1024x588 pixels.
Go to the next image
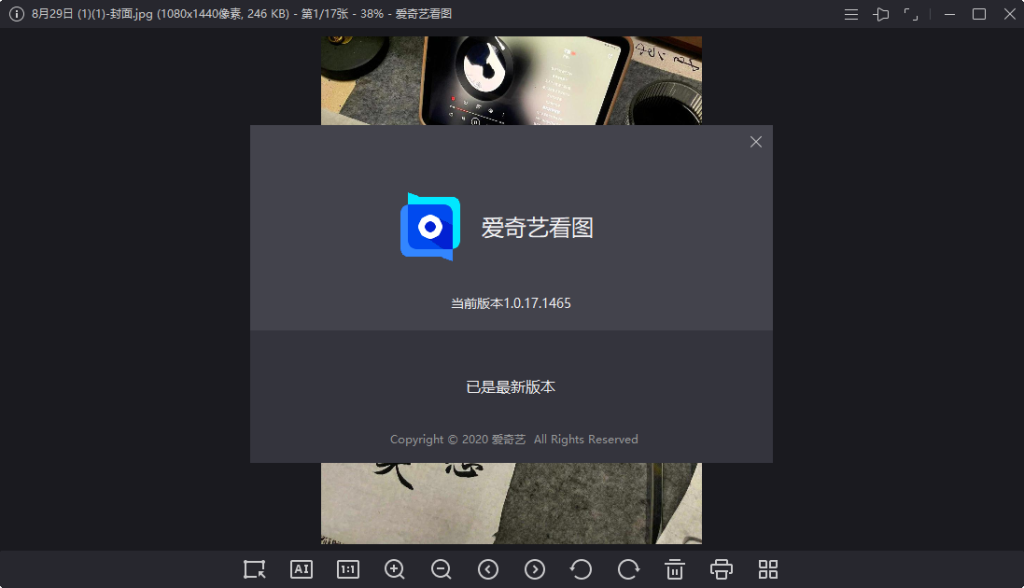point(534,569)
